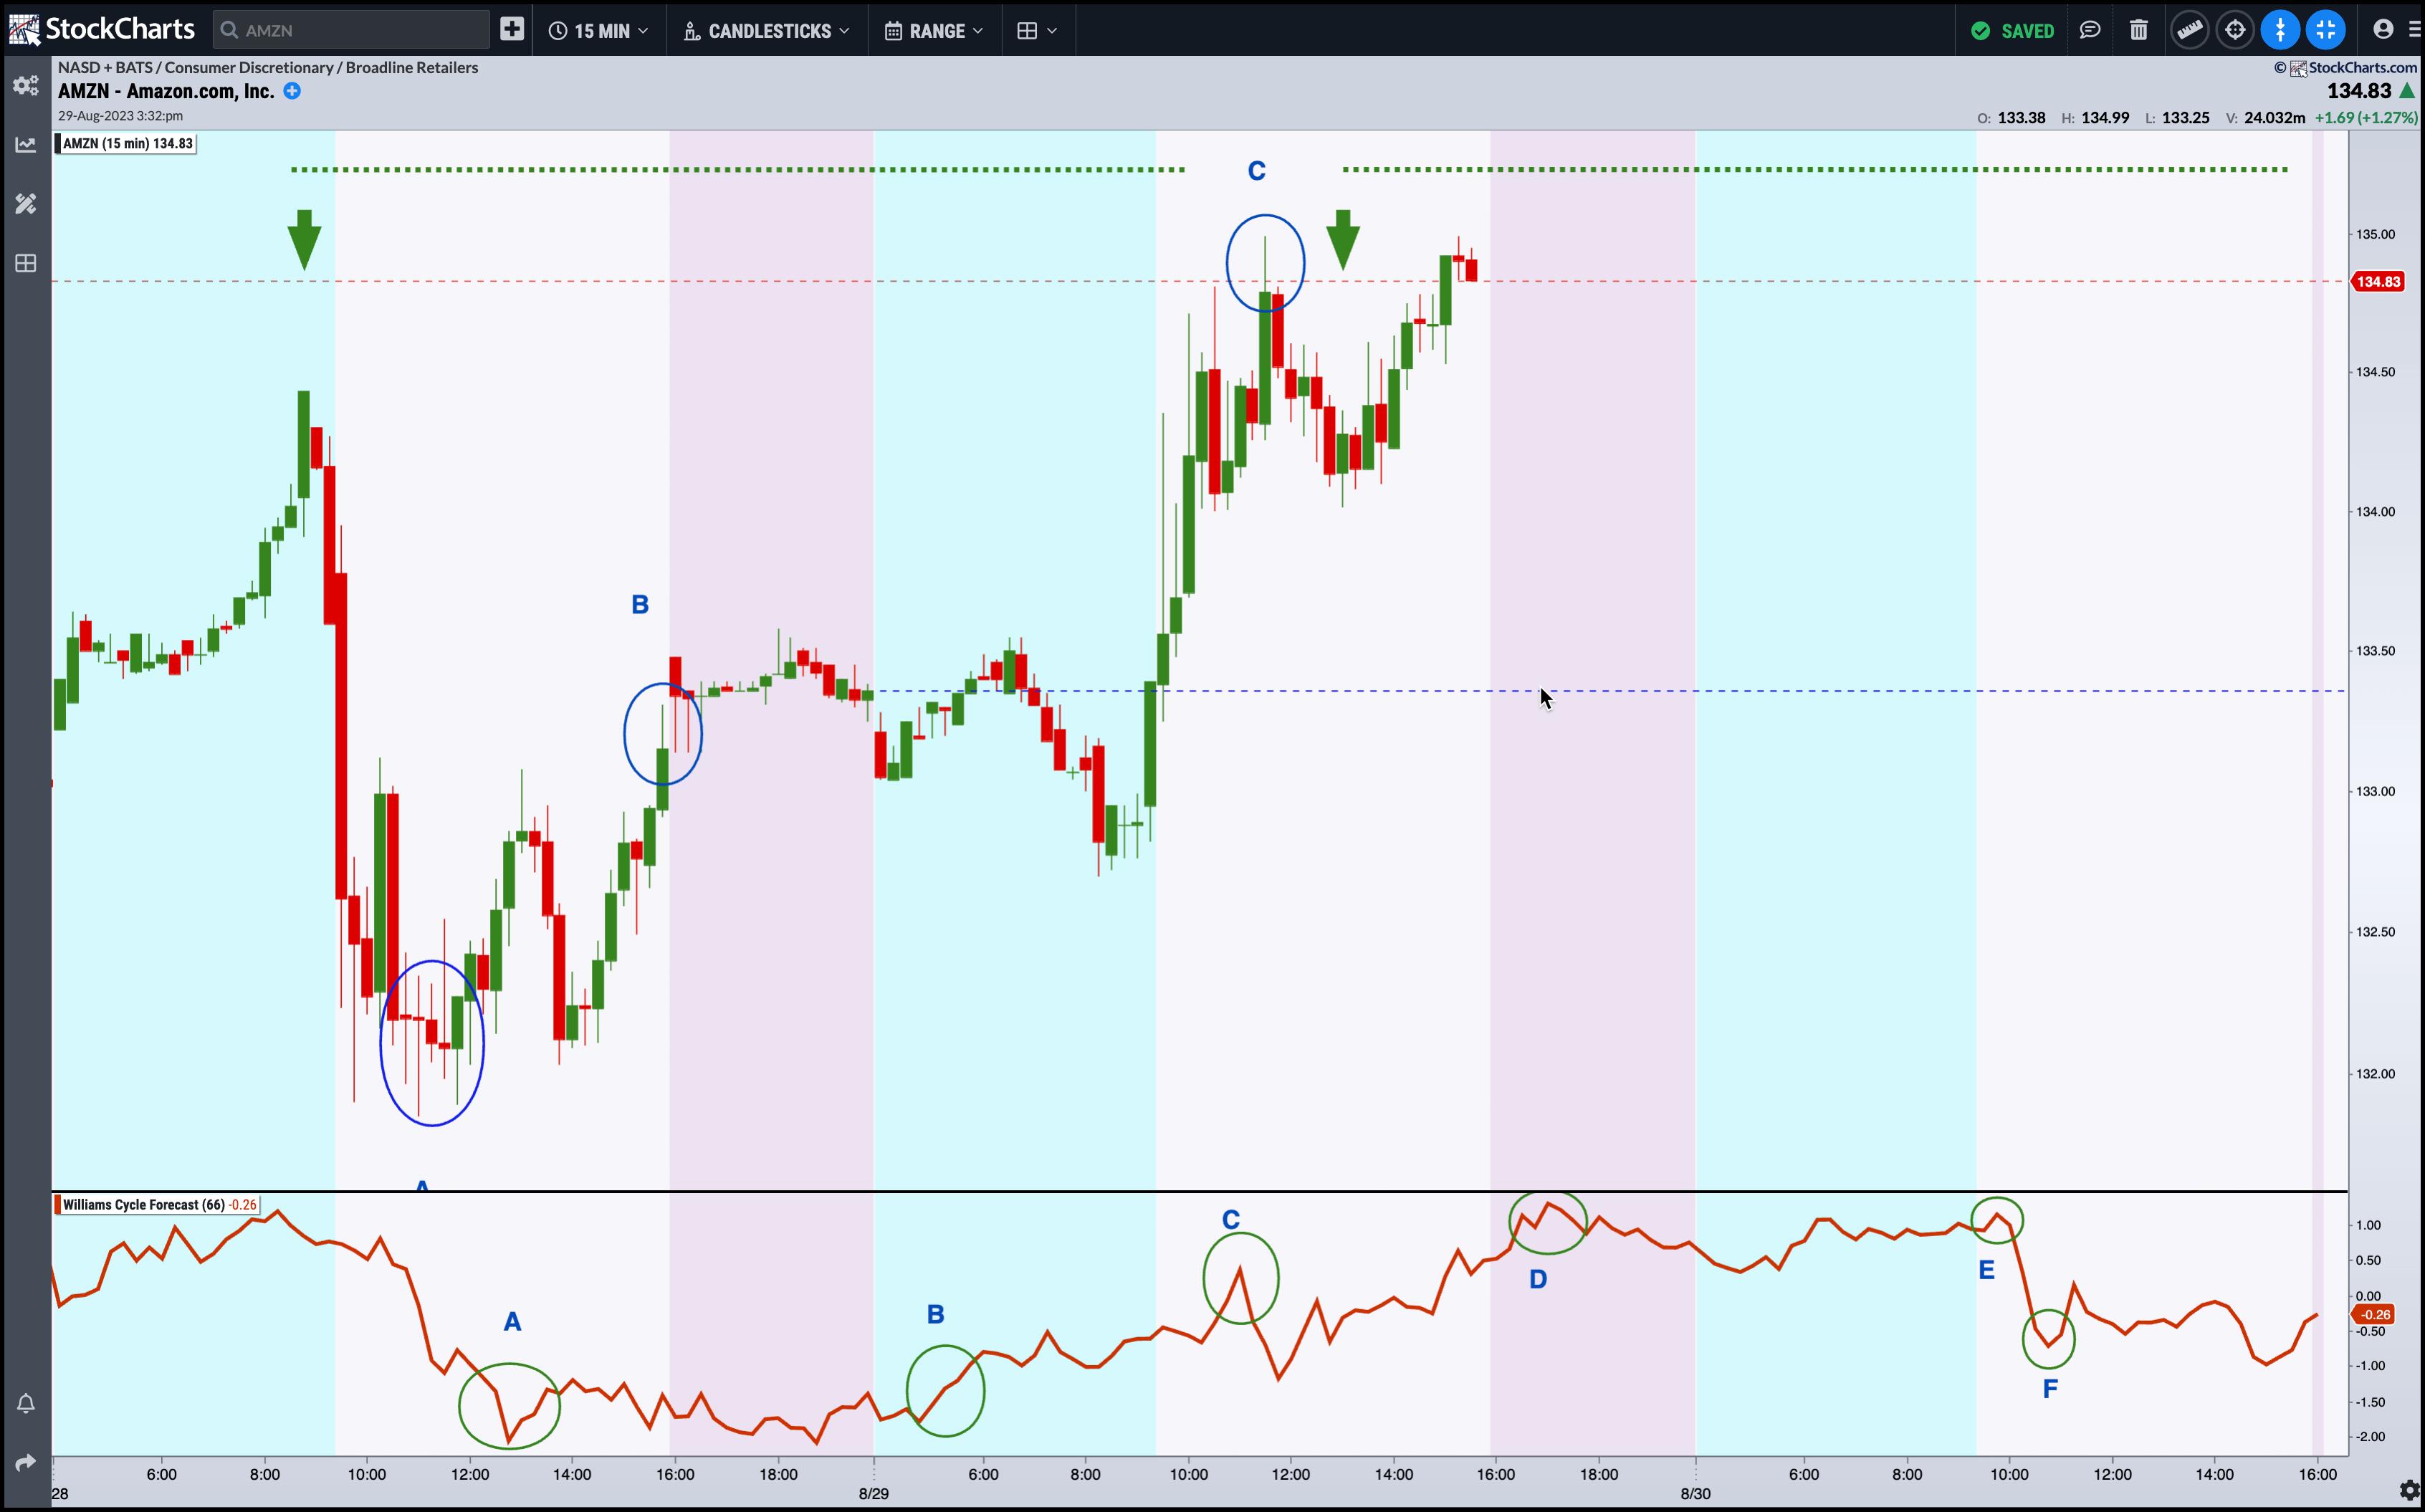Click the share arrow icon
The height and width of the screenshot is (1512, 2425).
pos(26,1462)
